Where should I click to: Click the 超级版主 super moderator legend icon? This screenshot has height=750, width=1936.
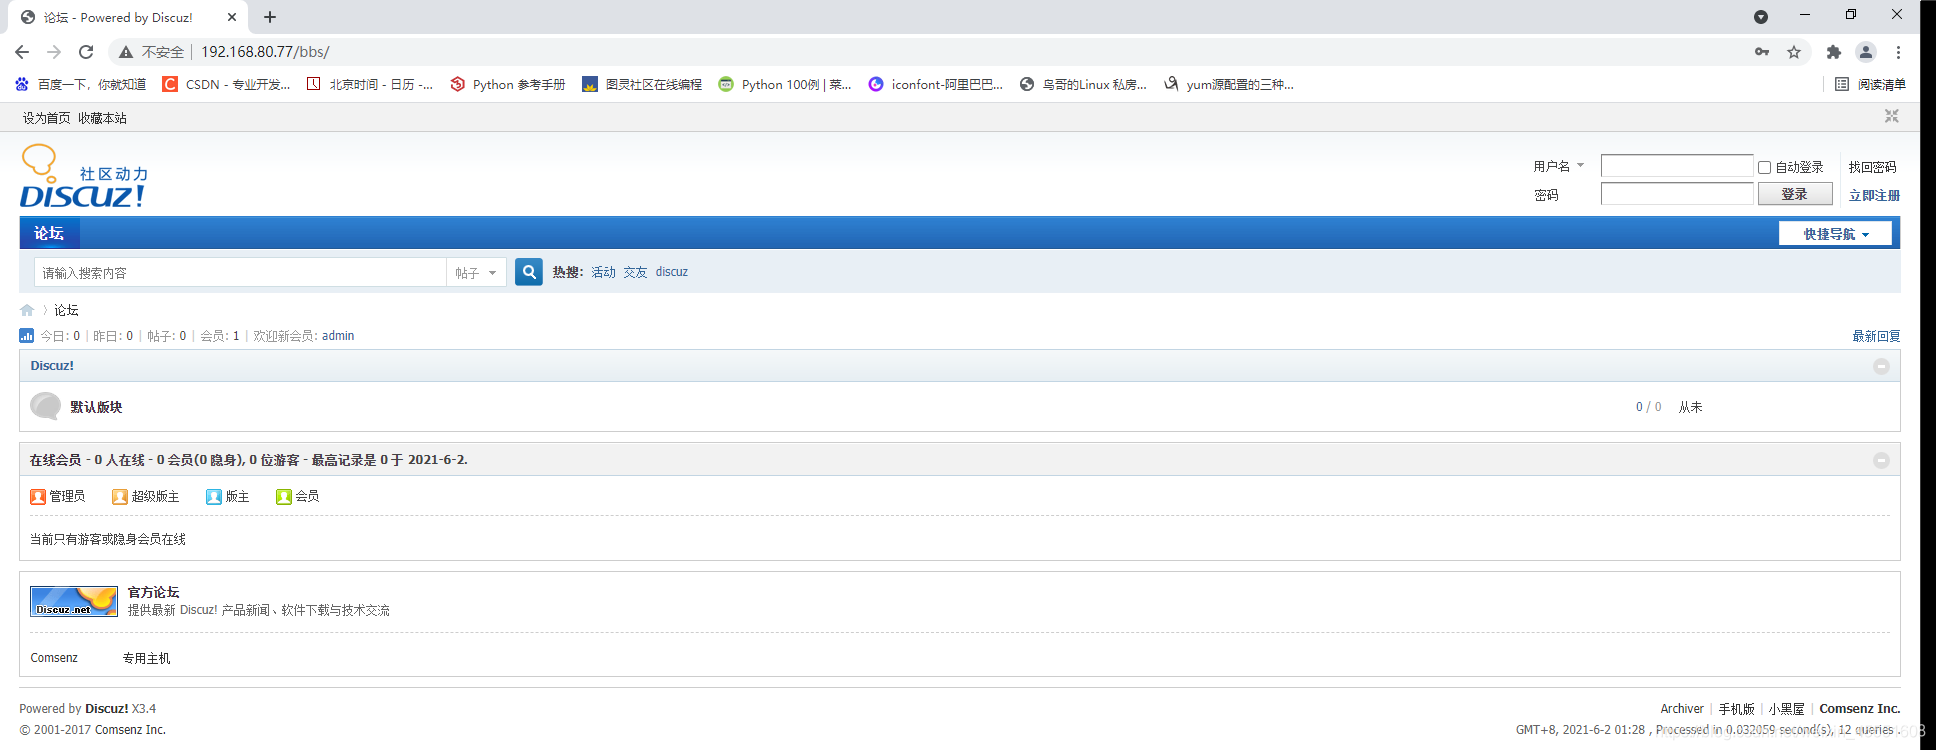[120, 497]
